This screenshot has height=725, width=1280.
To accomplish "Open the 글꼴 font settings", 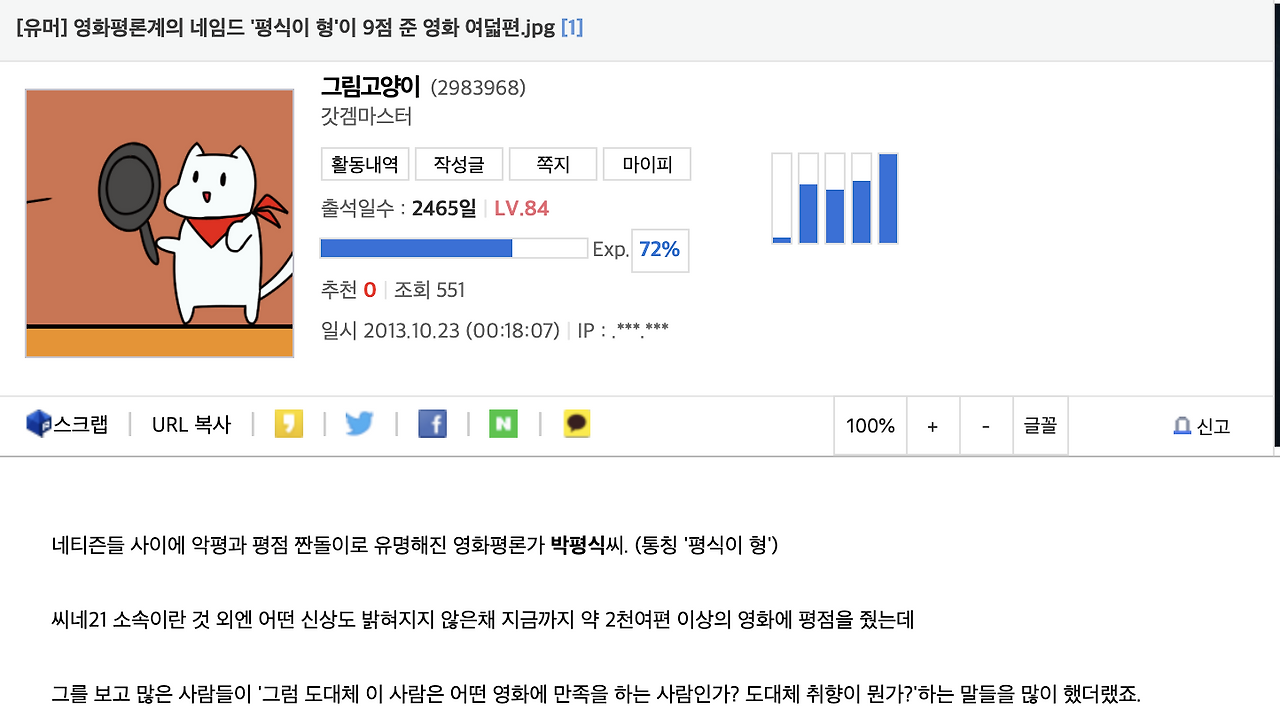I will 1040,425.
